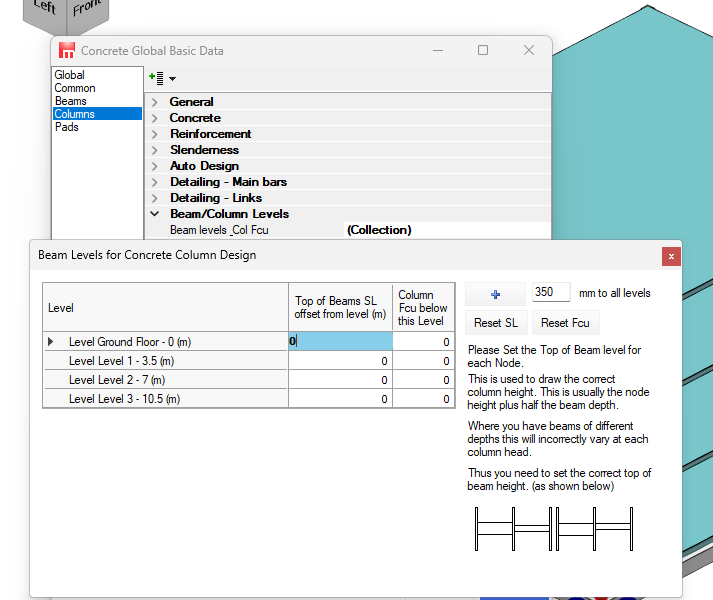Select Beams in the category list
Screen dimensions: 713x600
coord(97,101)
